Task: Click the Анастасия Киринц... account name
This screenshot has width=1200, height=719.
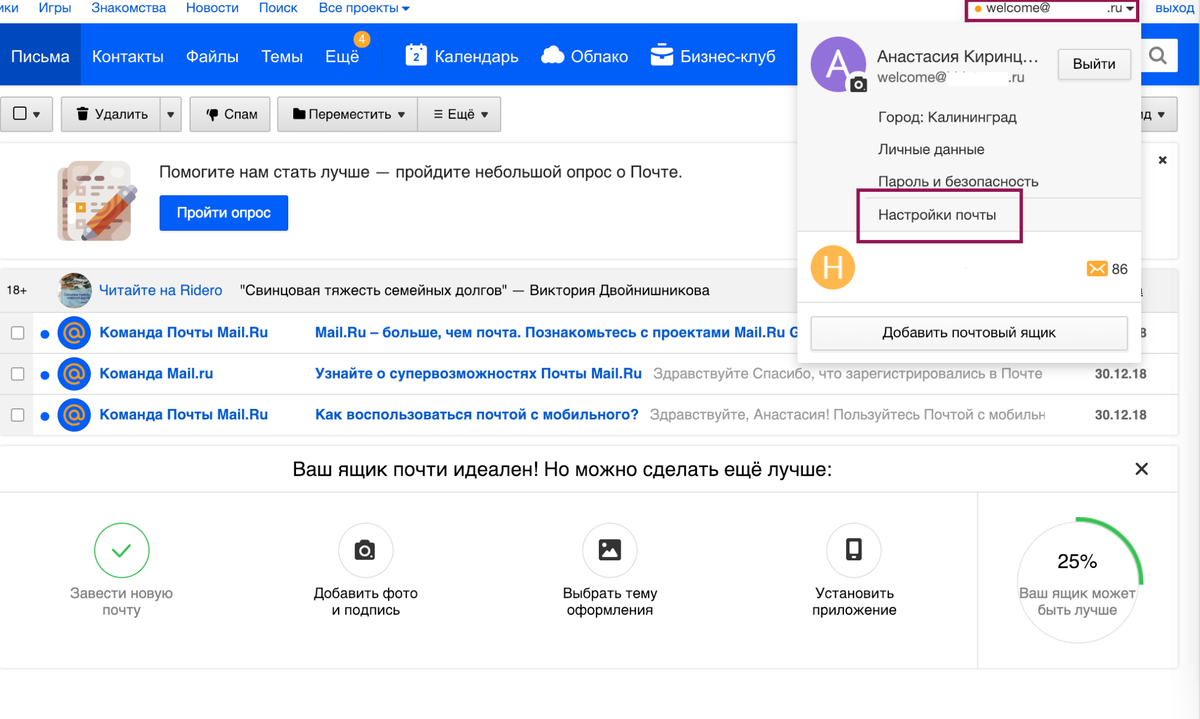Action: click(x=957, y=56)
